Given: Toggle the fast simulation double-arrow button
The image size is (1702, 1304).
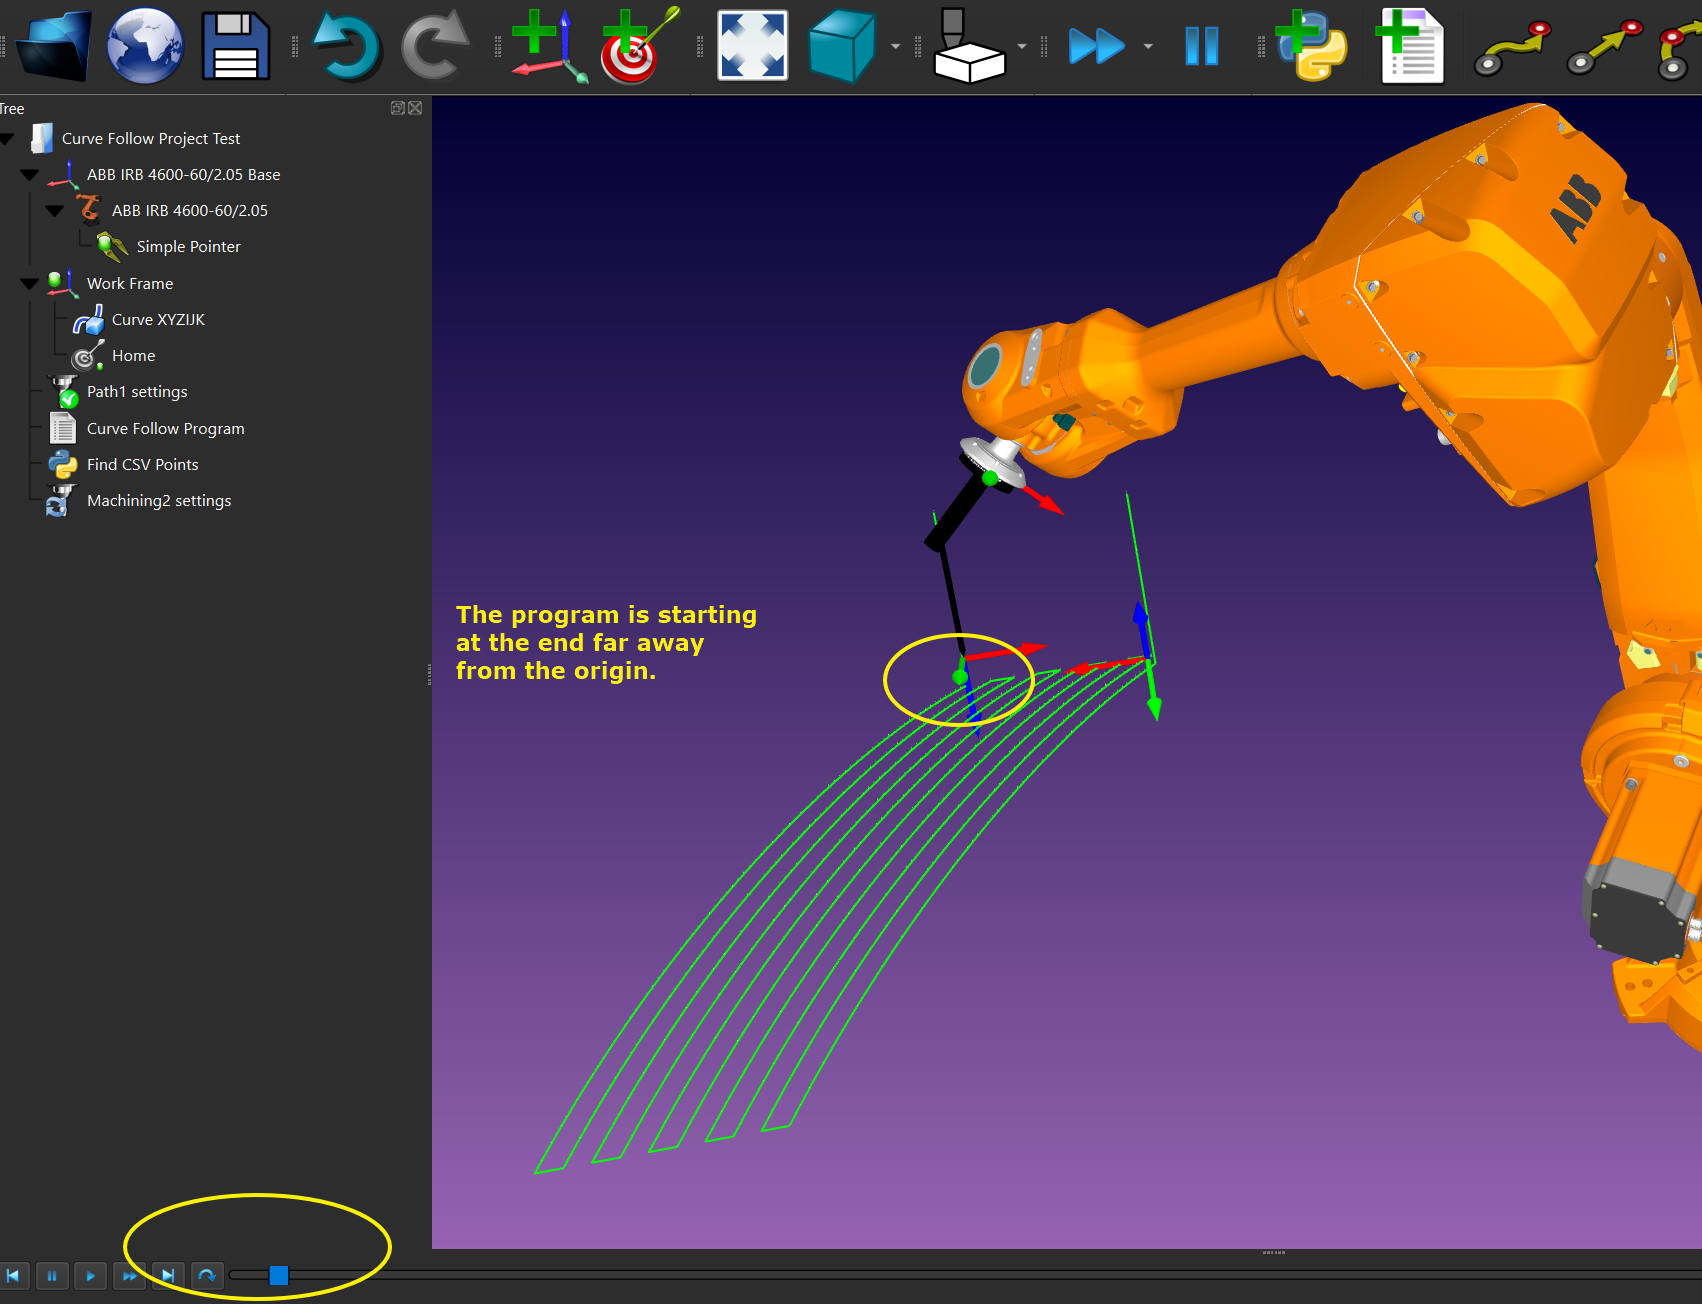Looking at the screenshot, I should tap(1096, 46).
